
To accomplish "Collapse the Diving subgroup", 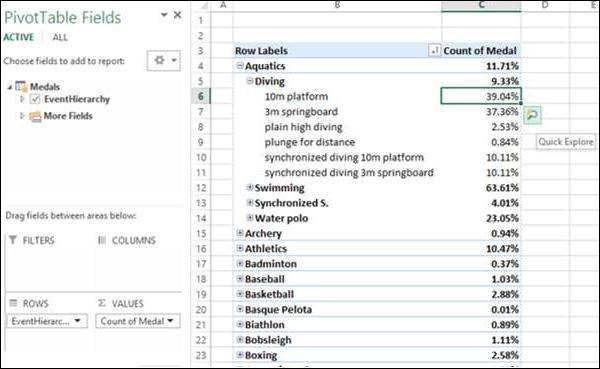I will click(x=249, y=81).
